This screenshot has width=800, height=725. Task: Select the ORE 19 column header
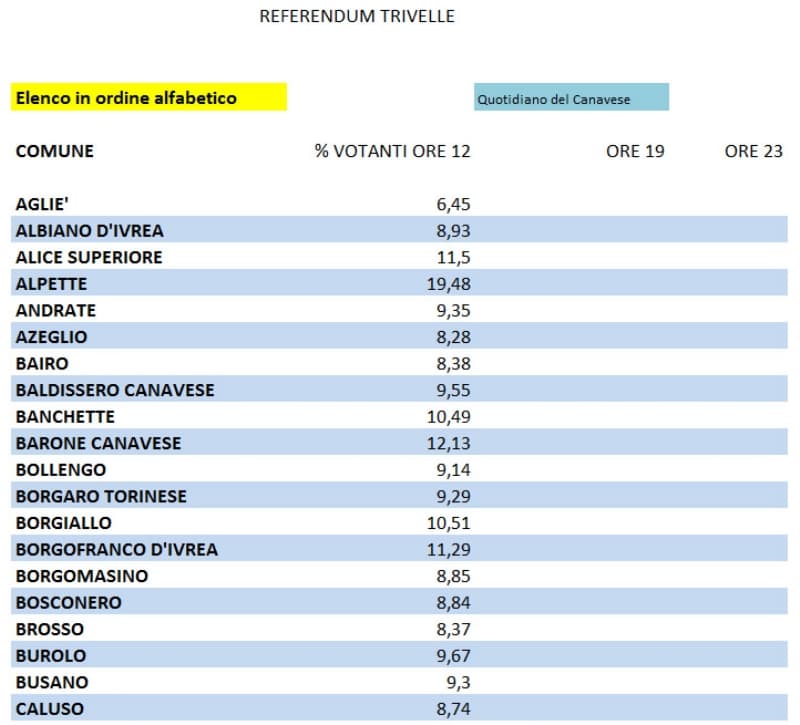tap(635, 151)
